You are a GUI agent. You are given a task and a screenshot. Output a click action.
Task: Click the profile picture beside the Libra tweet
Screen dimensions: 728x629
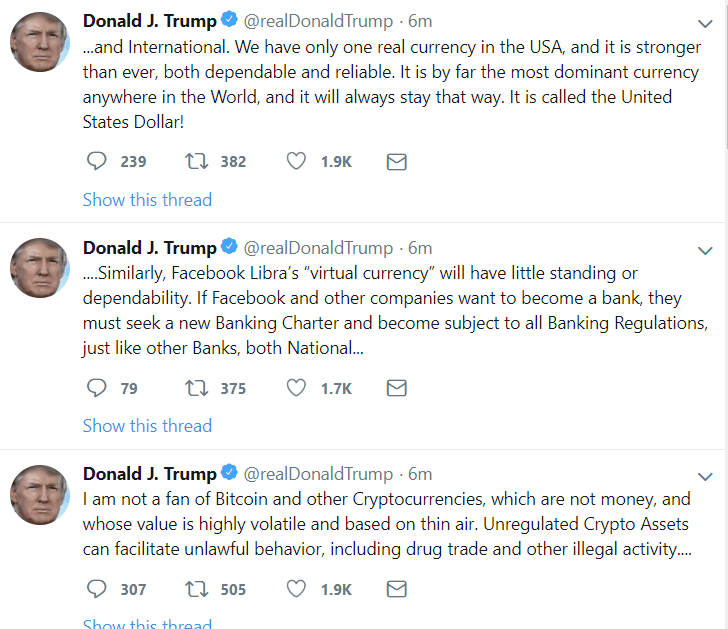(40, 268)
